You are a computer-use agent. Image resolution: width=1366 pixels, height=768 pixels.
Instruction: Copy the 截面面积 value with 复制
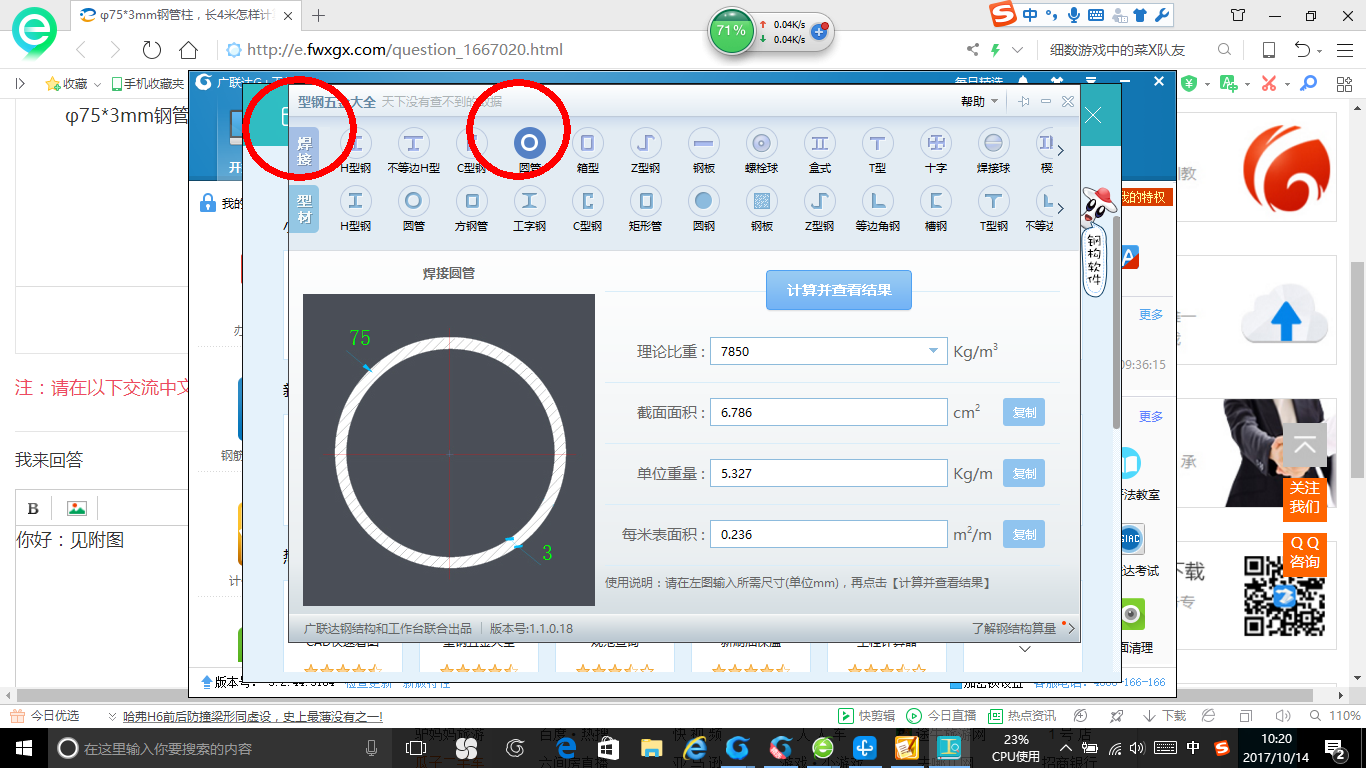1024,412
